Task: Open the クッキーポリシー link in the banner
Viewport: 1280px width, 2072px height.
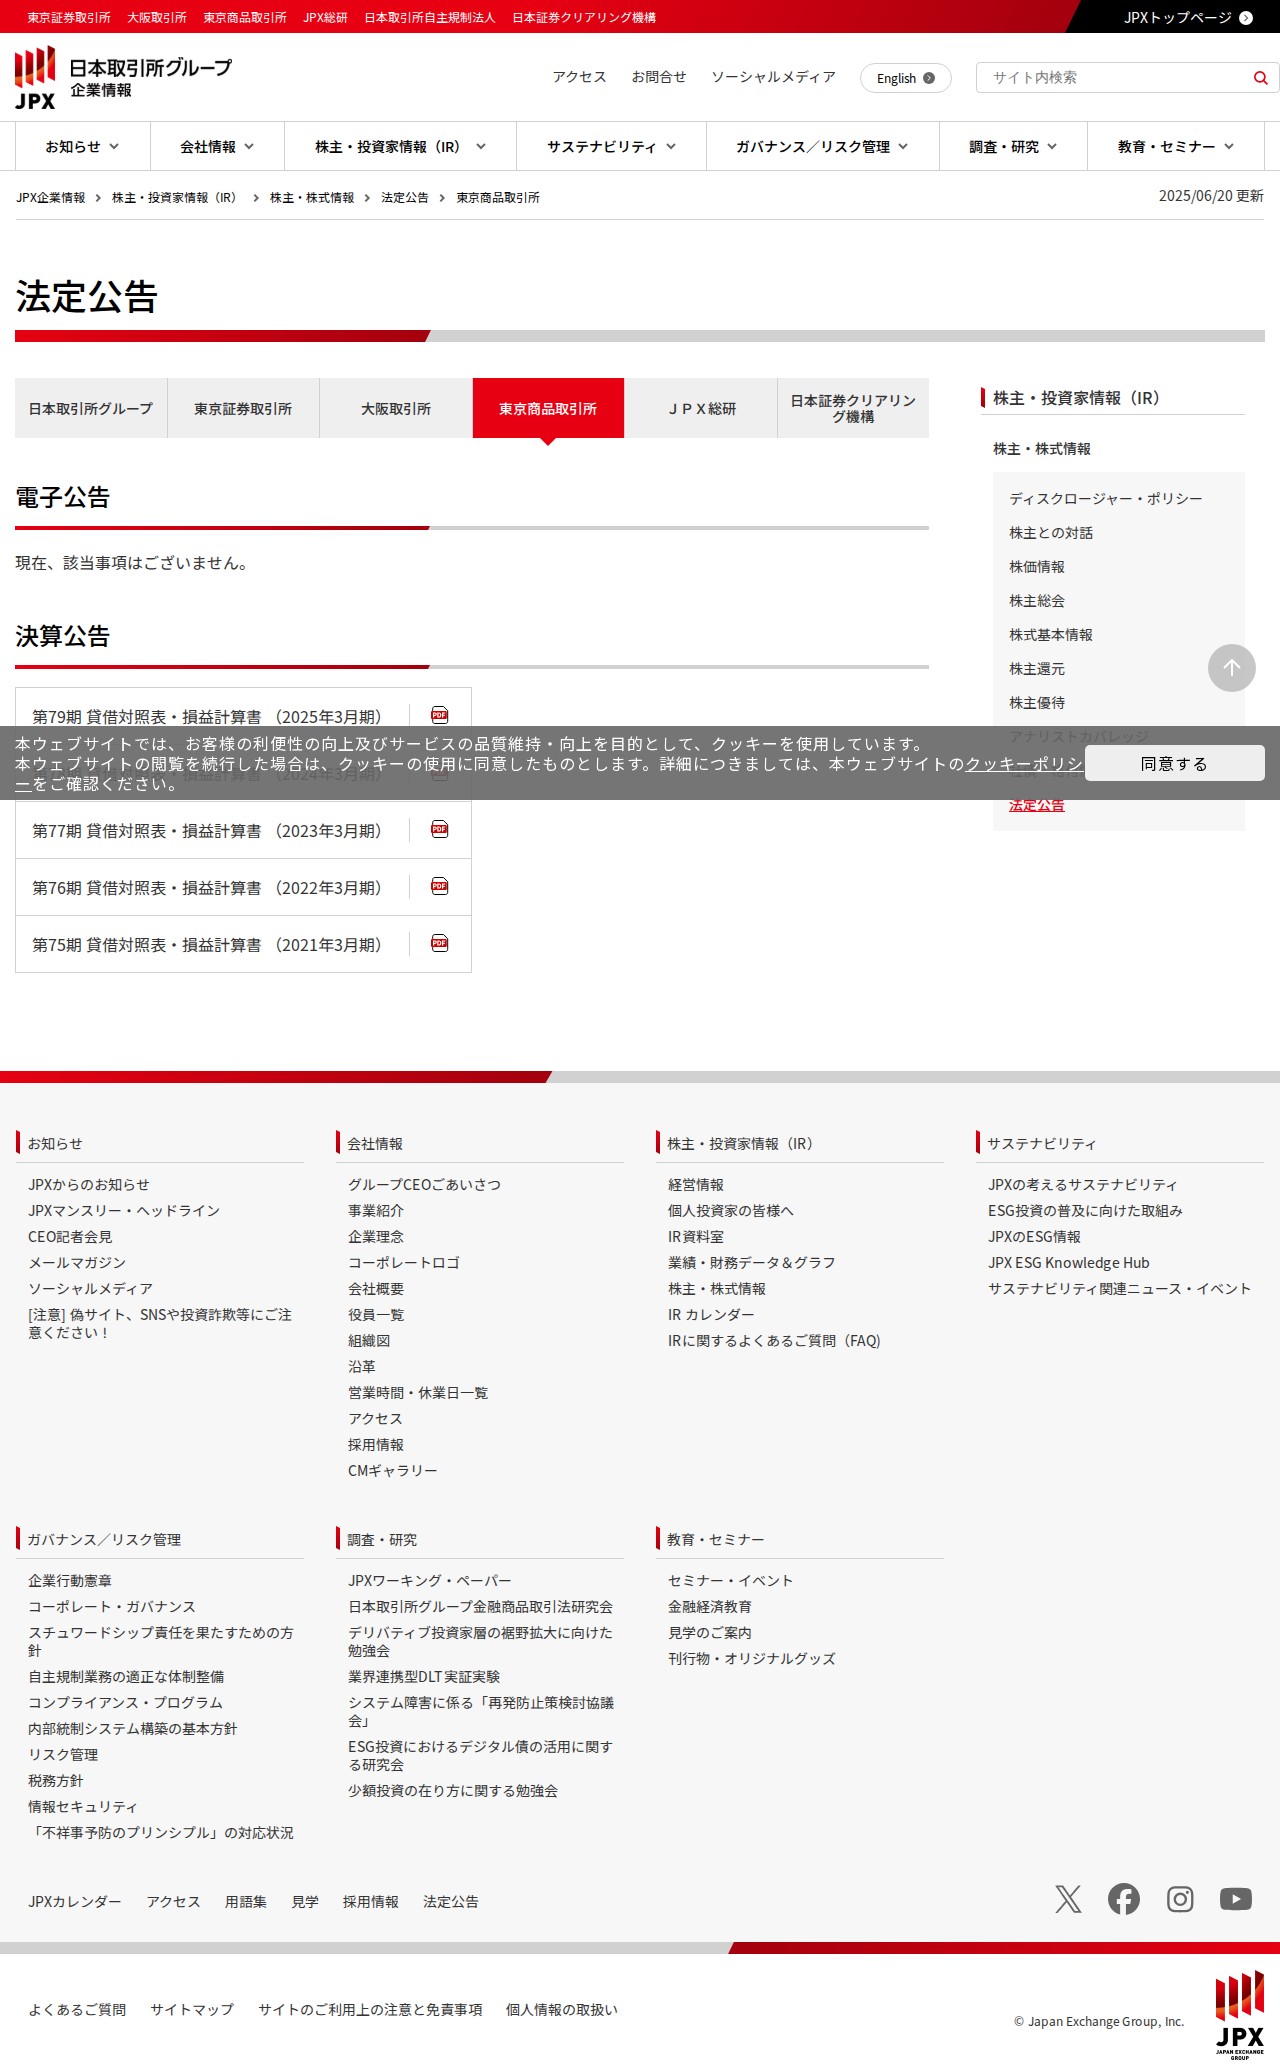Action: coord(1023,764)
